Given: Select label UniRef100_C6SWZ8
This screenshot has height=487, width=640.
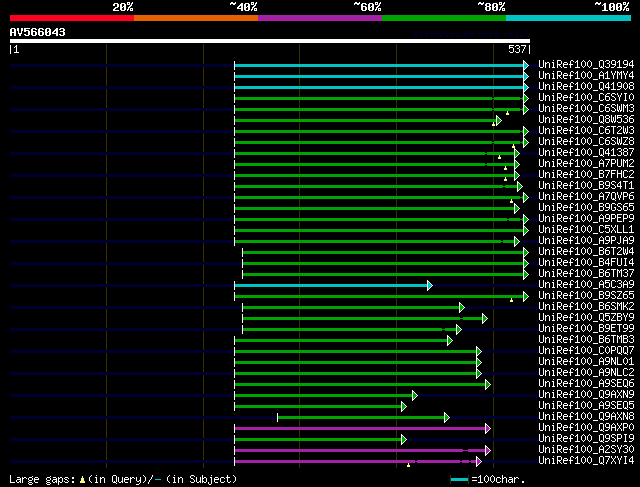Looking at the screenshot, I should point(586,142).
